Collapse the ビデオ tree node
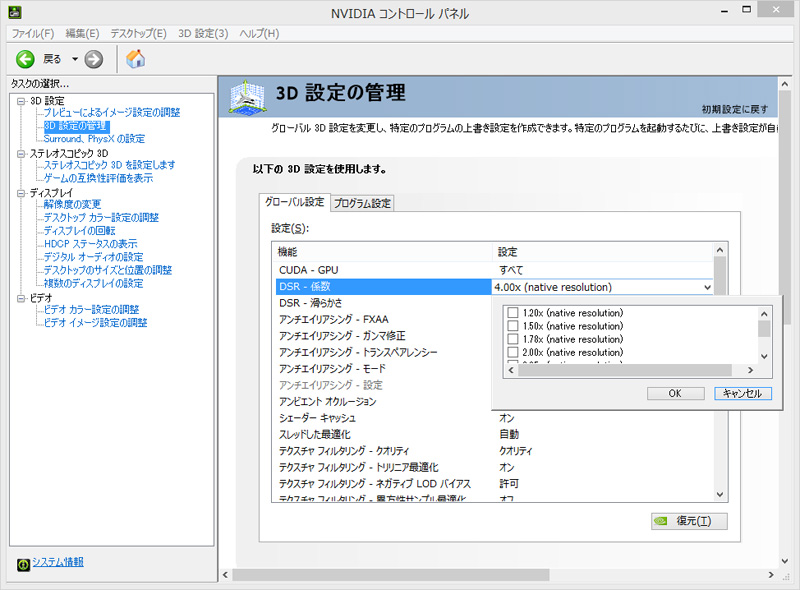Screen dimensions: 800x590 [x=21, y=298]
